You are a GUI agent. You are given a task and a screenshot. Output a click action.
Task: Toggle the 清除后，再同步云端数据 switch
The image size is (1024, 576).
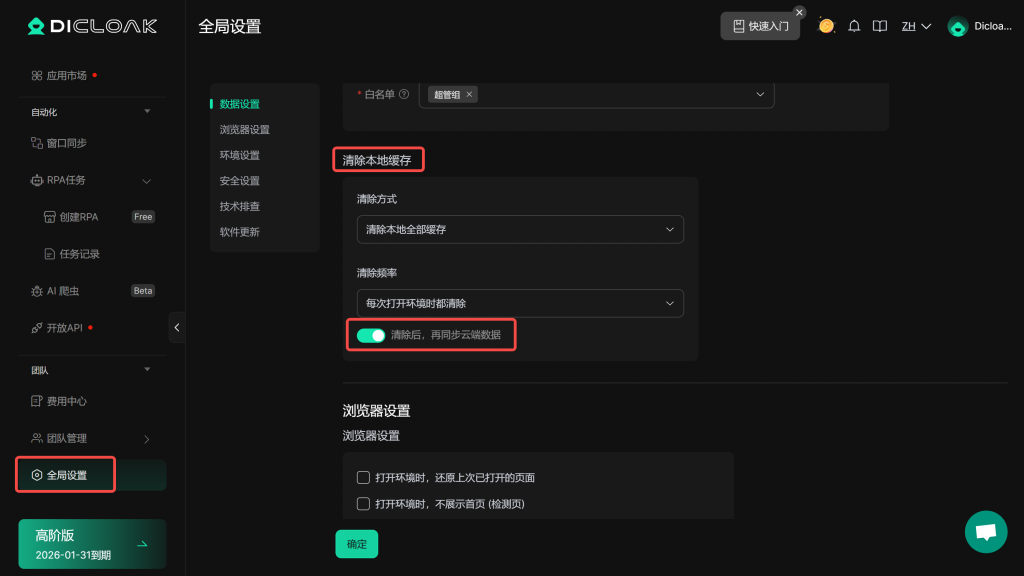coord(371,335)
